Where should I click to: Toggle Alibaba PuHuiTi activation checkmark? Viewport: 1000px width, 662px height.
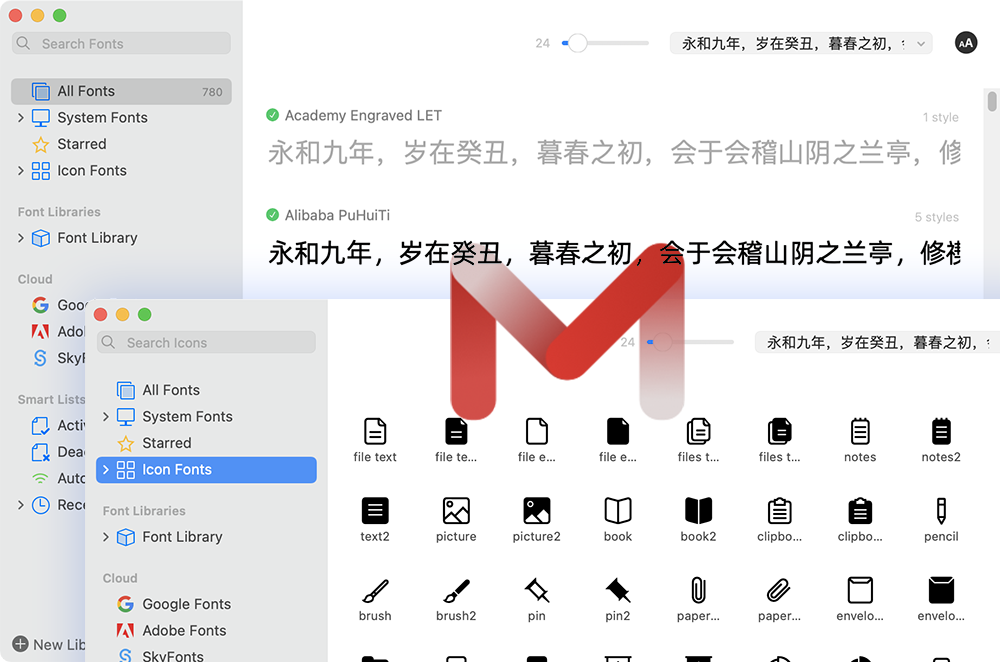pos(273,215)
